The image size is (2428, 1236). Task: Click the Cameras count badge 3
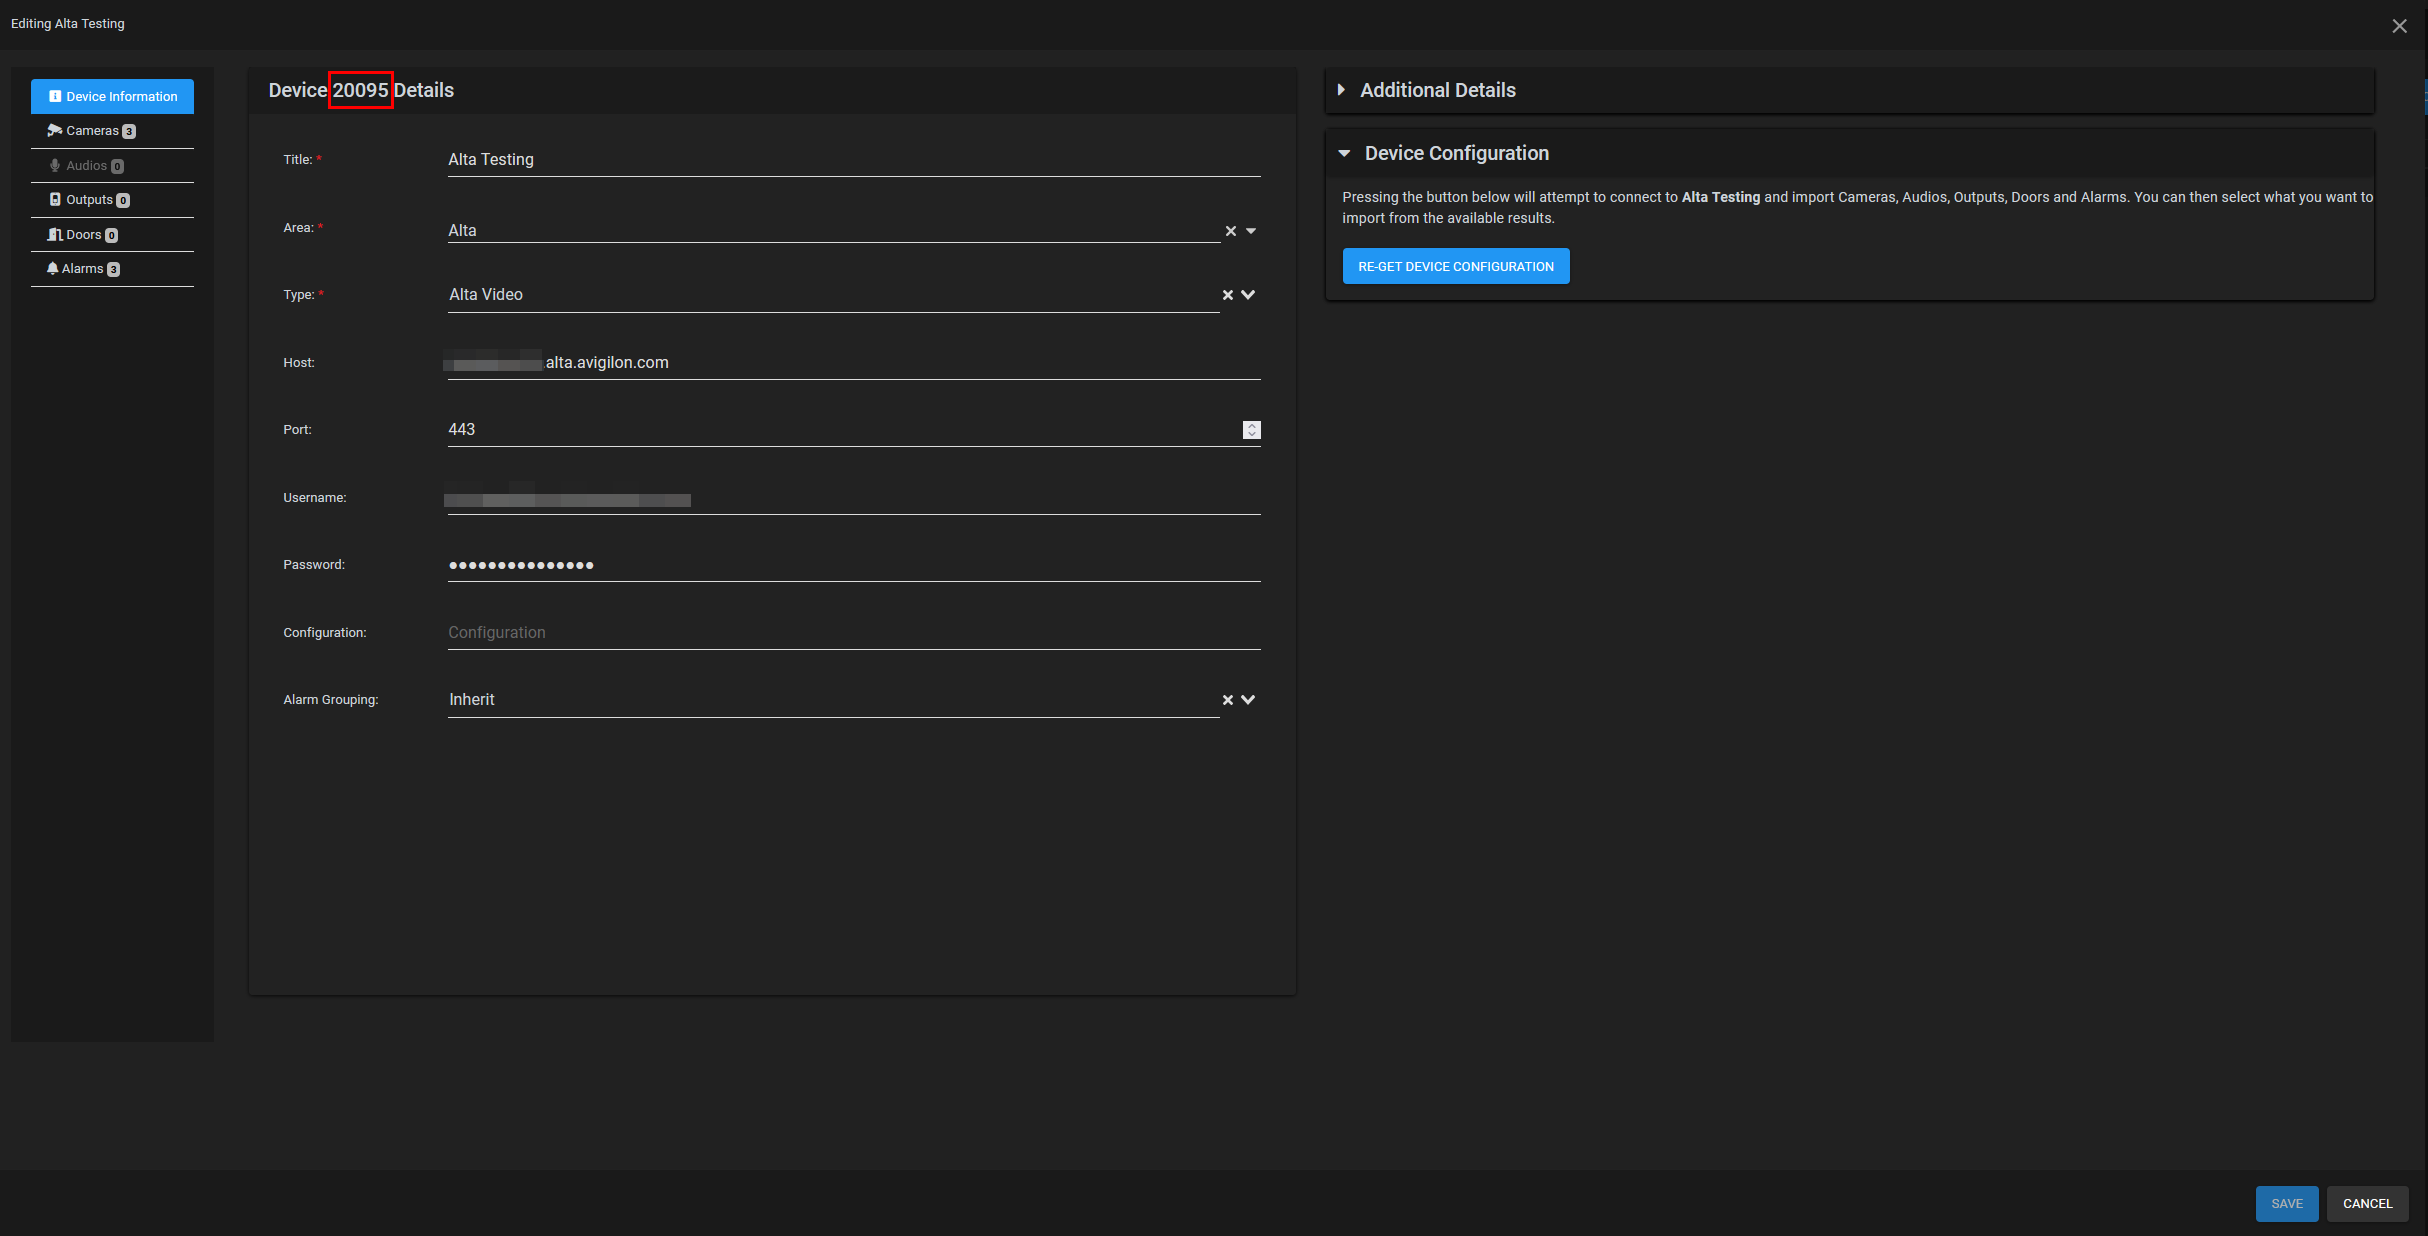[x=129, y=132]
